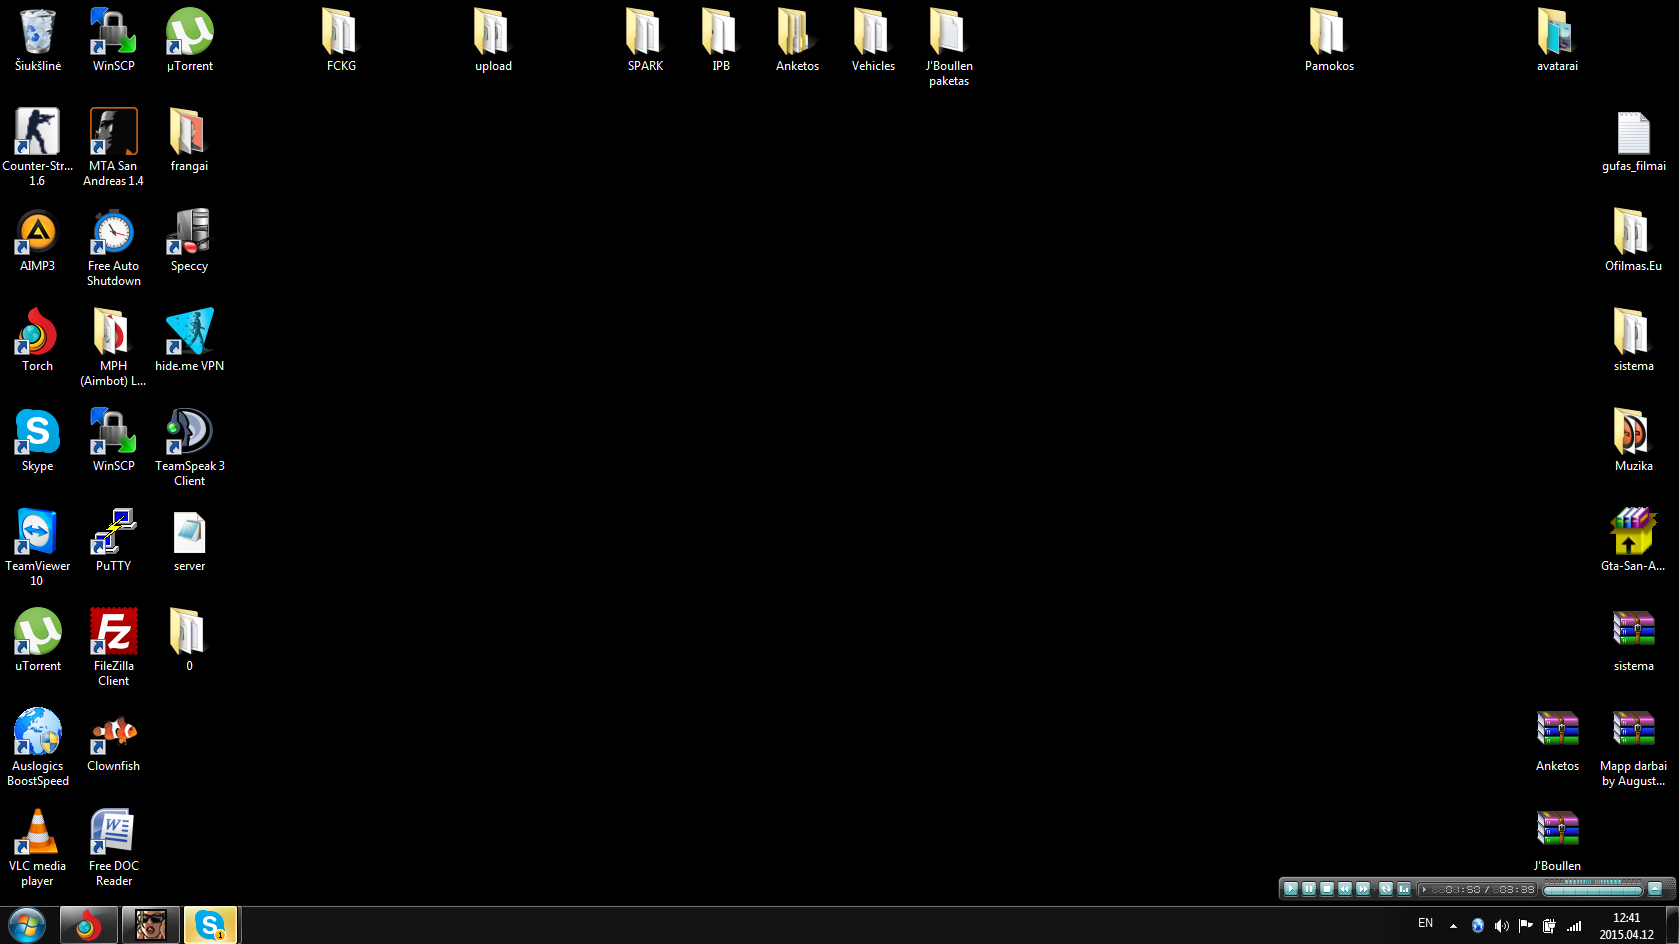Open the Skype desktop shortcut
This screenshot has height=944, width=1679.
click(x=38, y=441)
